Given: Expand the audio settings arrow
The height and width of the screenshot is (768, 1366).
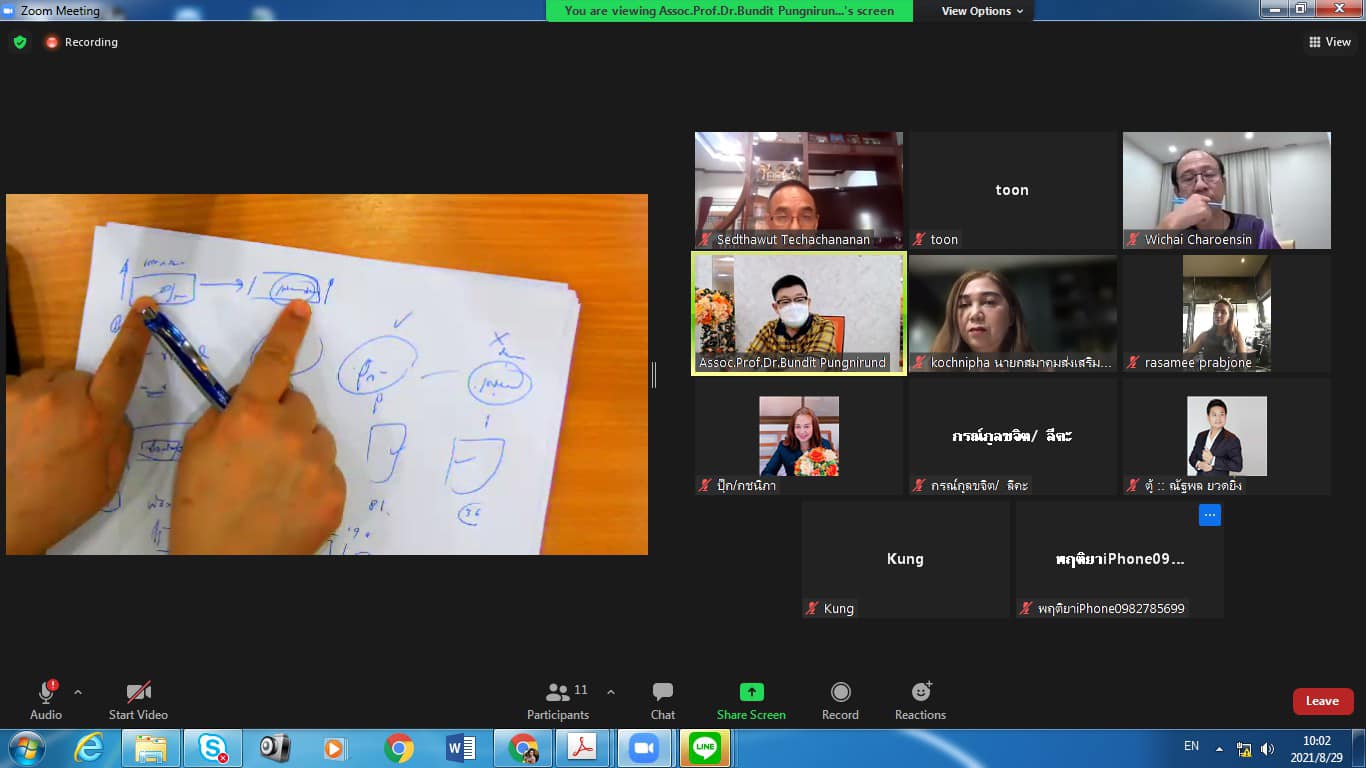Looking at the screenshot, I should coord(78,692).
